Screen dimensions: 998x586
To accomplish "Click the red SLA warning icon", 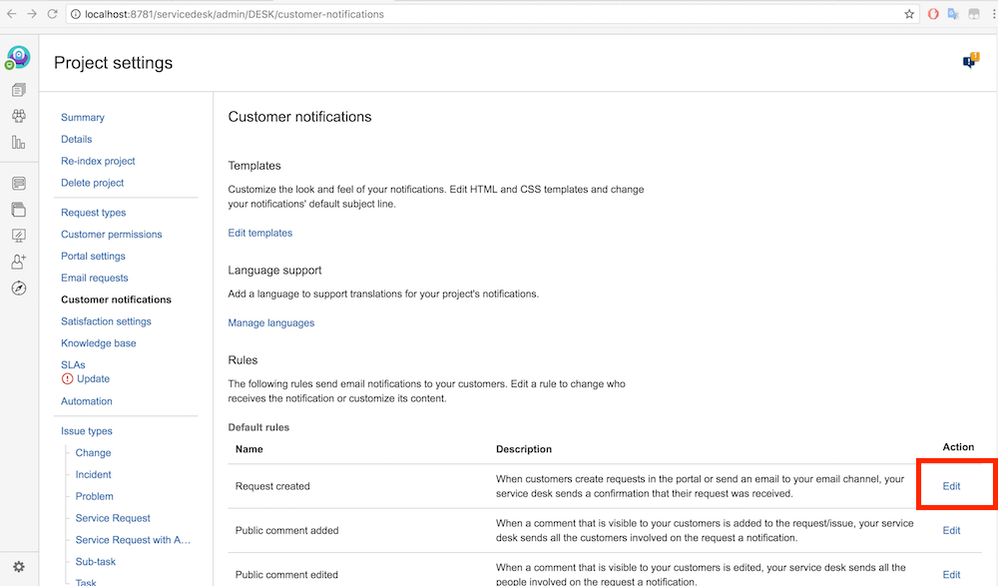I will pyautogui.click(x=67, y=379).
